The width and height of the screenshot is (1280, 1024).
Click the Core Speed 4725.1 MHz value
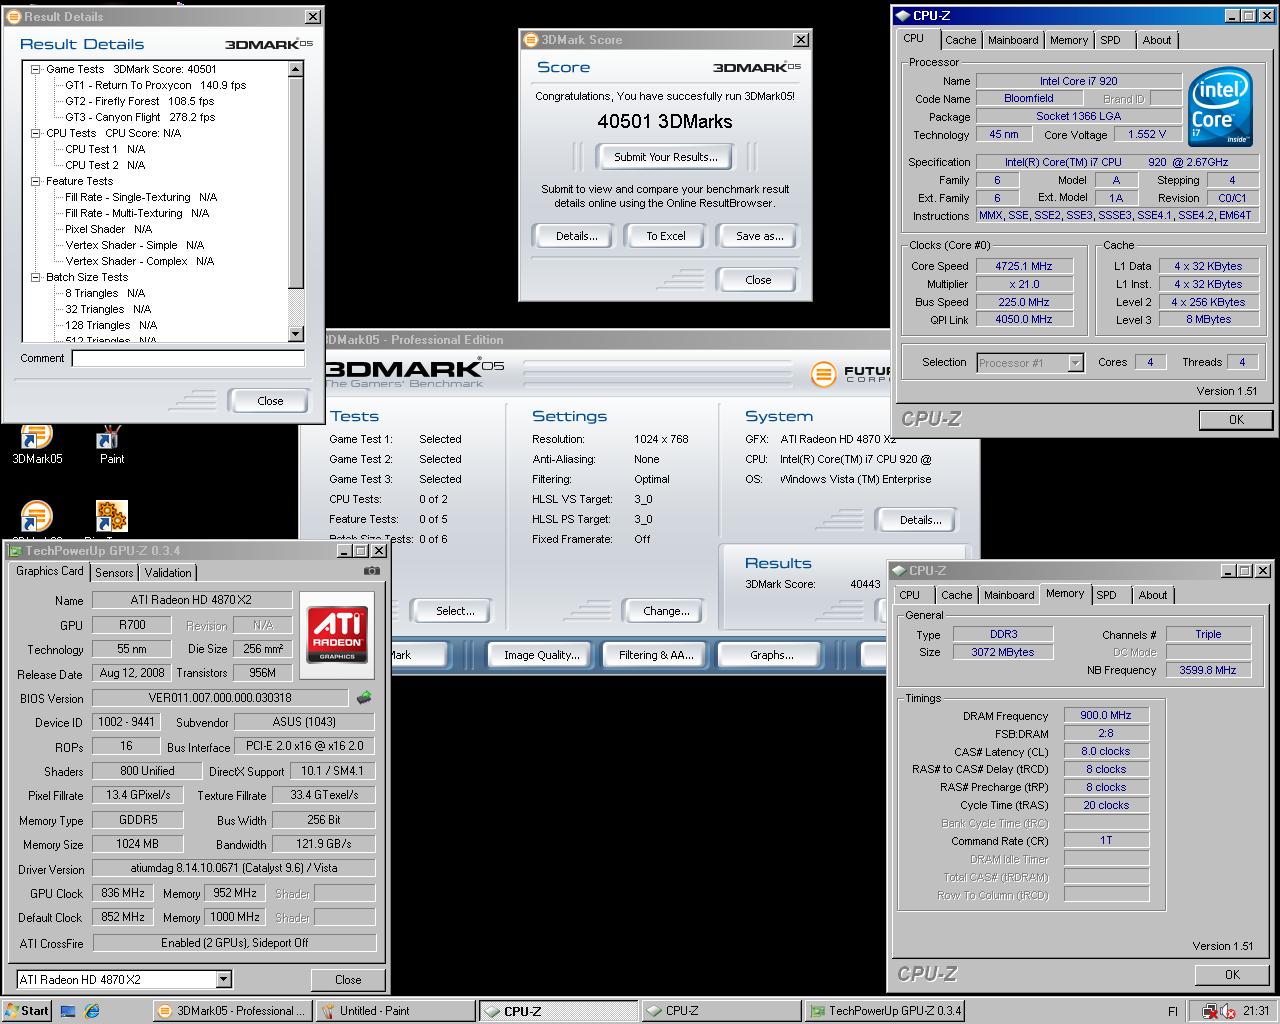click(x=1023, y=266)
